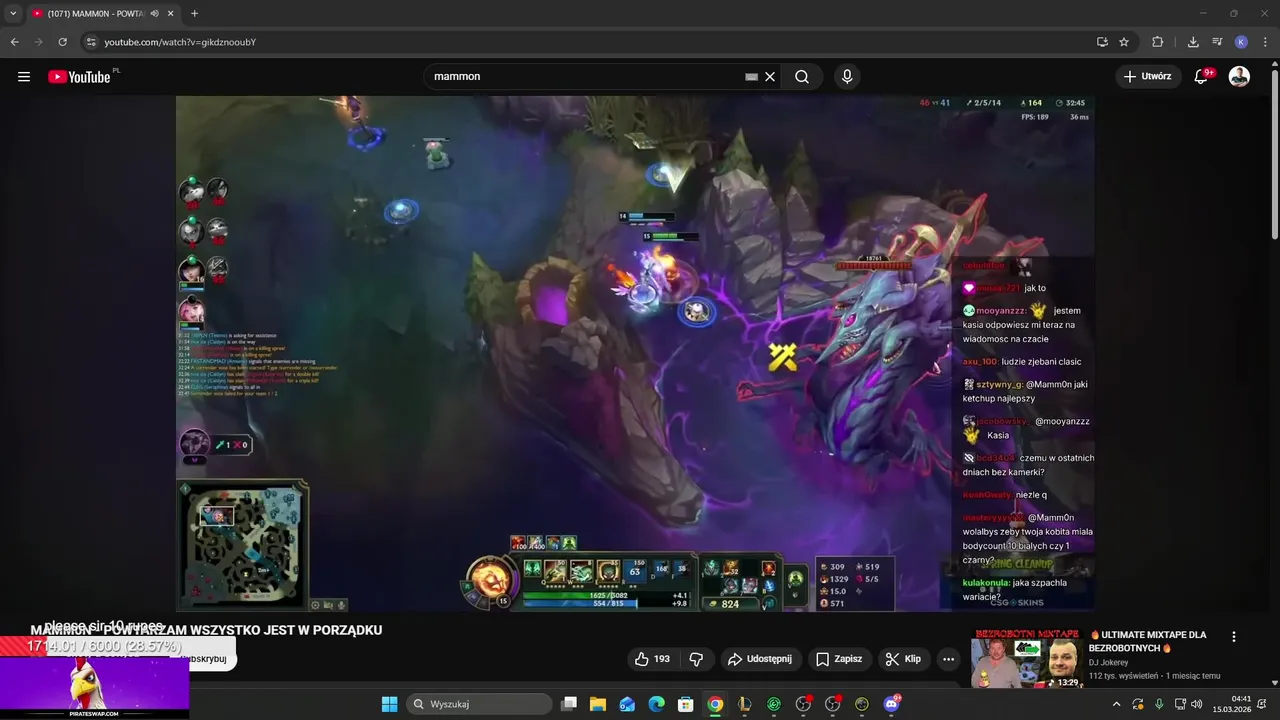Mute the tab via its speaker icon
This screenshot has height=720, width=1280.
[x=155, y=13]
